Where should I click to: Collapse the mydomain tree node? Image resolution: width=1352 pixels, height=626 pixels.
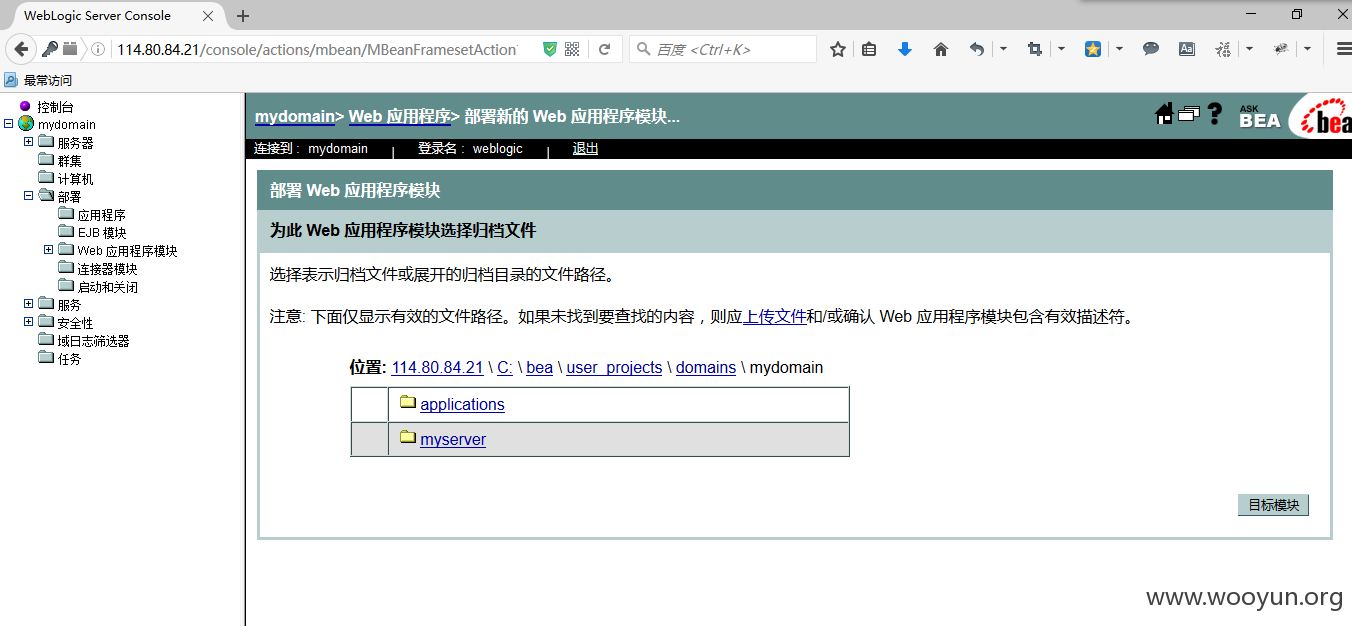(x=8, y=124)
